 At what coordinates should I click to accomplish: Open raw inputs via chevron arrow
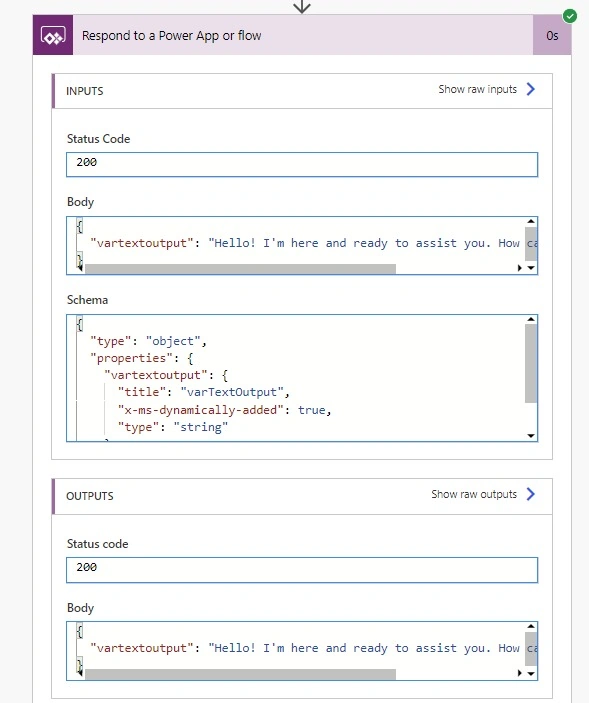coord(531,89)
